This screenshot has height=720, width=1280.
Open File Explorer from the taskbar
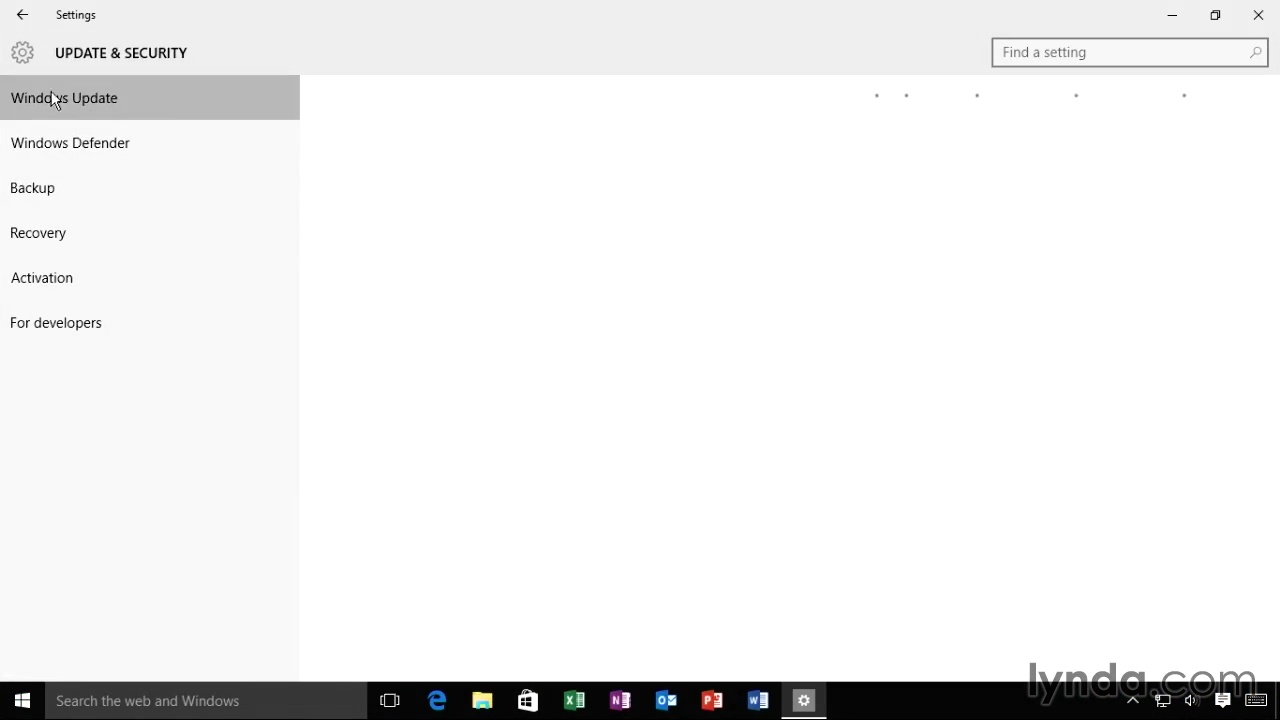click(482, 701)
